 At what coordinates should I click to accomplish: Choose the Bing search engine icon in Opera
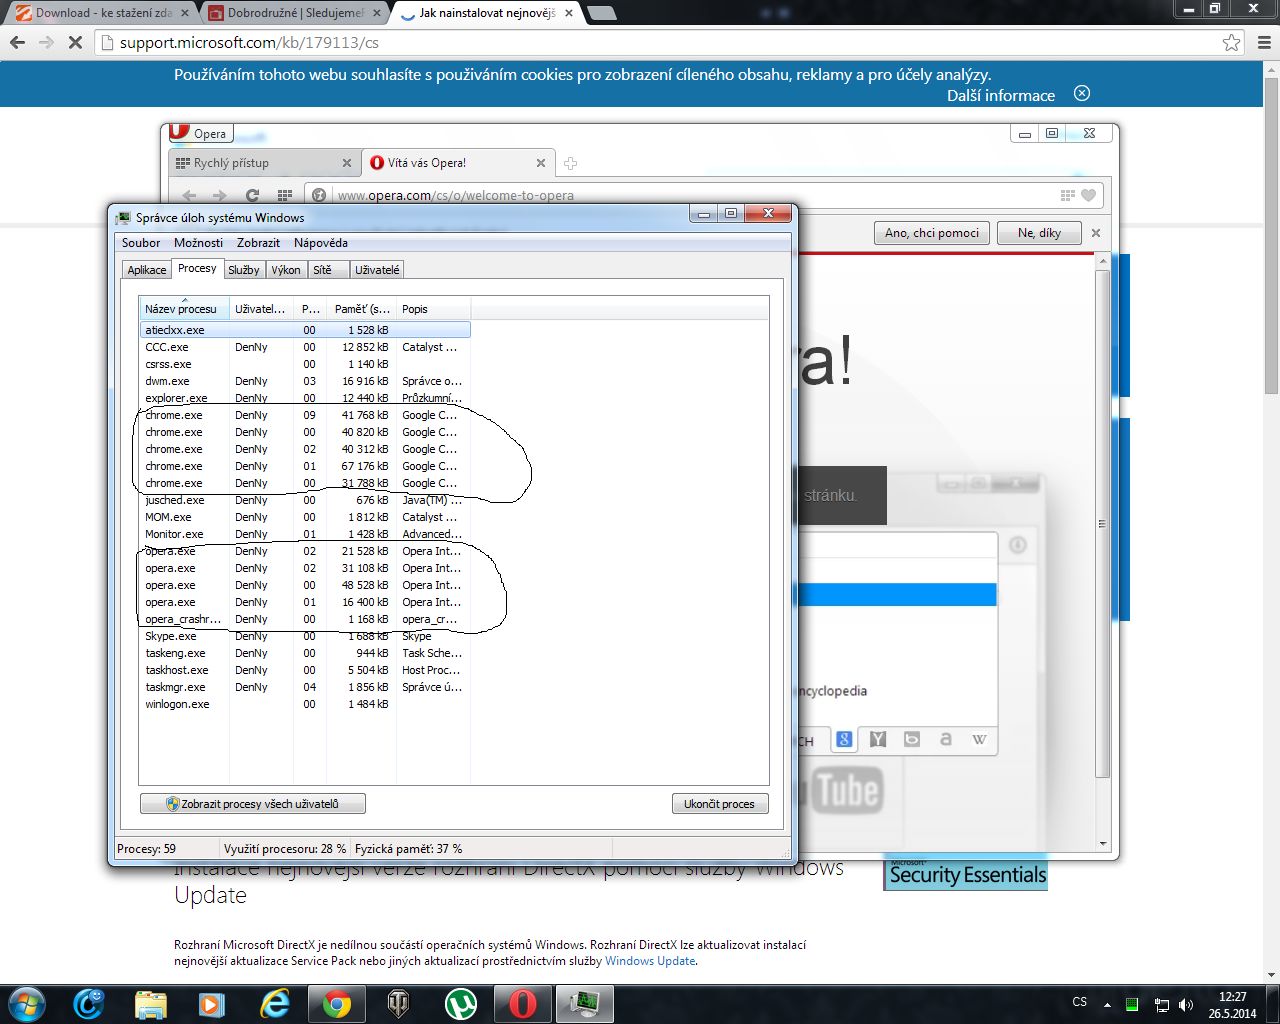click(x=912, y=739)
